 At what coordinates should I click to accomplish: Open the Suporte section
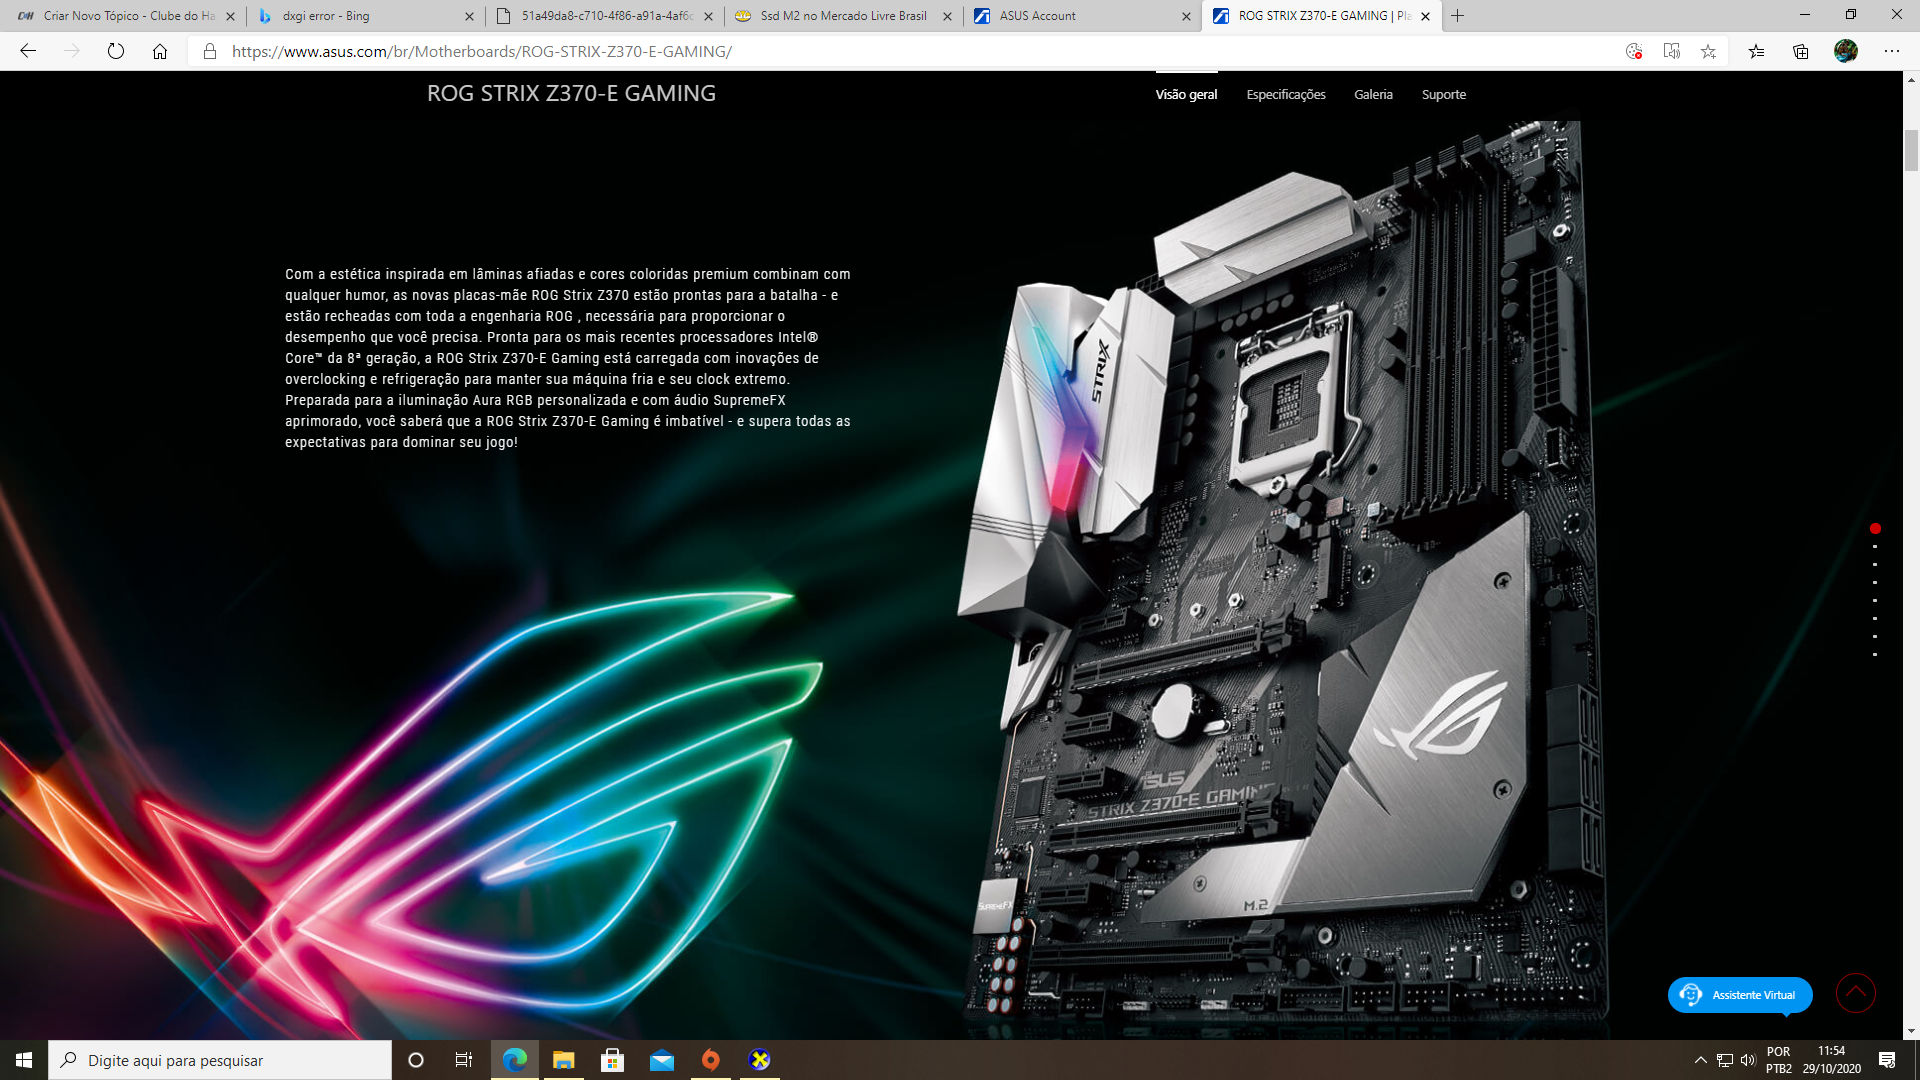(x=1444, y=95)
